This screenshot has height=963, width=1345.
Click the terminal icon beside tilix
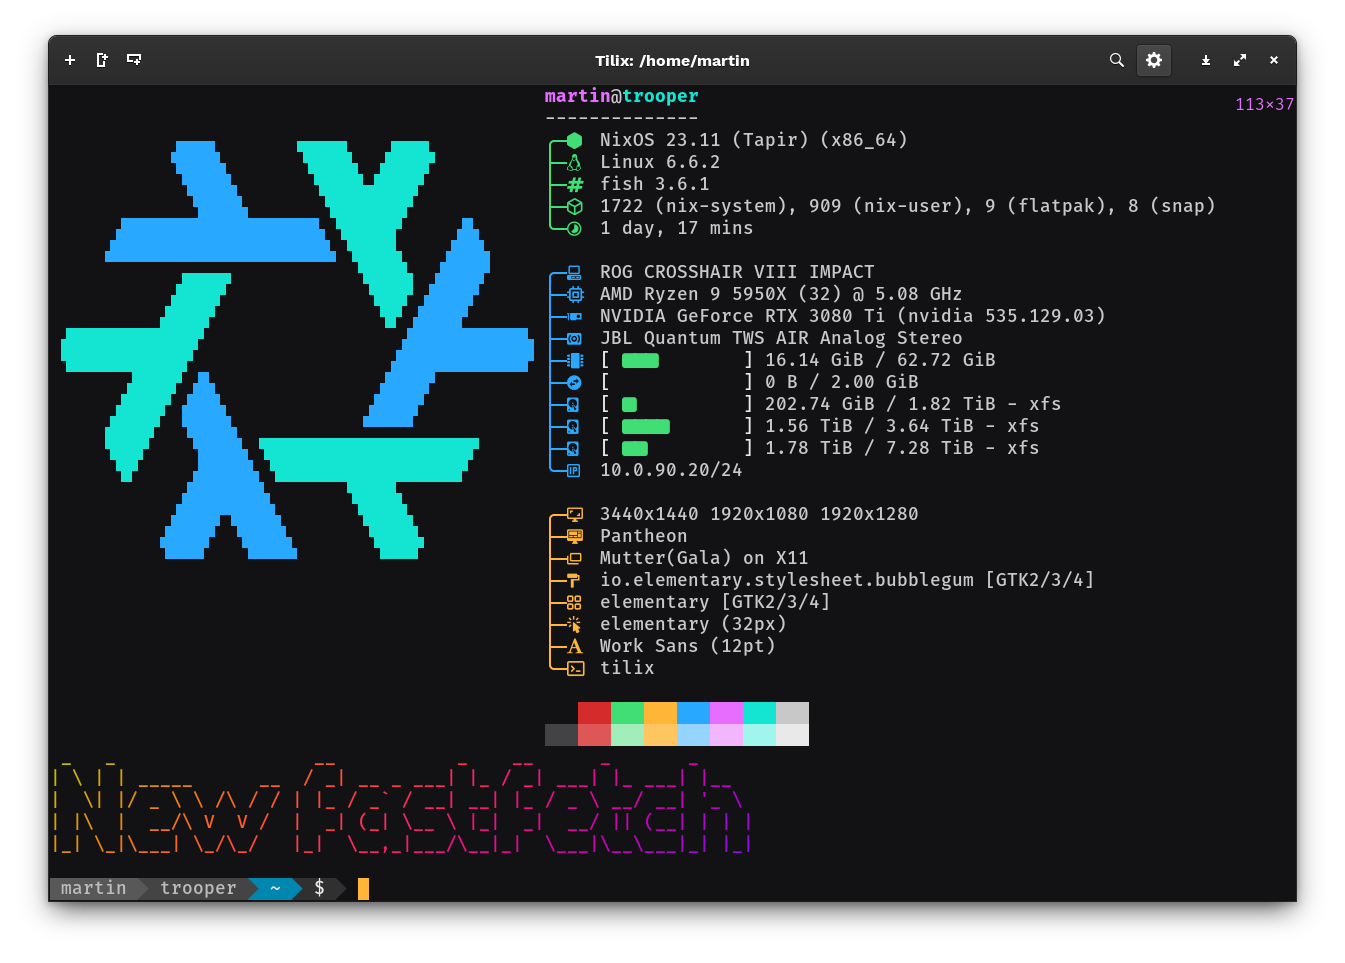[x=574, y=668]
